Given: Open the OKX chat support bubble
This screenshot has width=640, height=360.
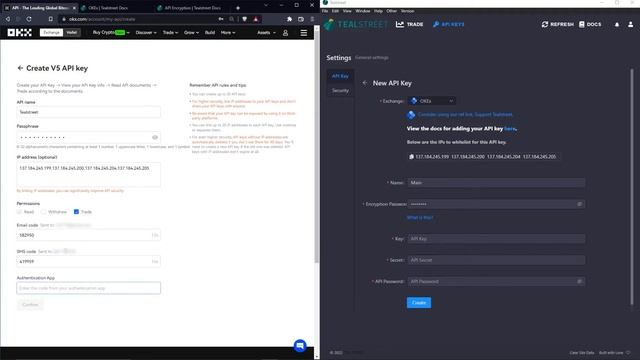Looking at the screenshot, I should 300,346.
